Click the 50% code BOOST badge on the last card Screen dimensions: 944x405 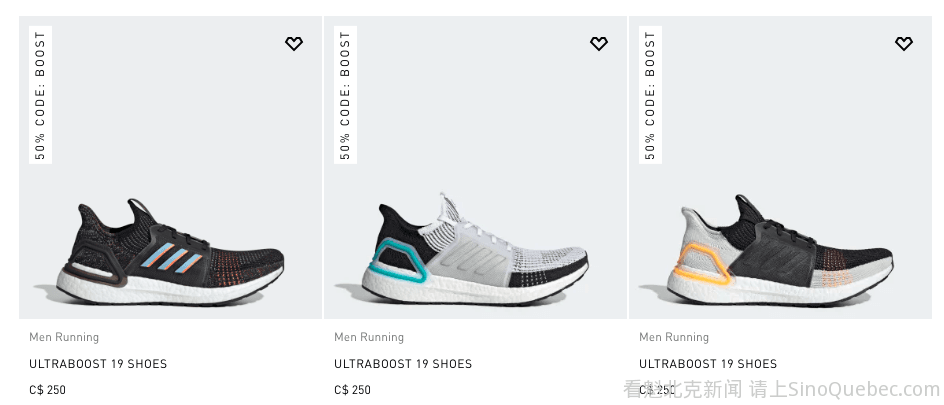[x=650, y=95]
